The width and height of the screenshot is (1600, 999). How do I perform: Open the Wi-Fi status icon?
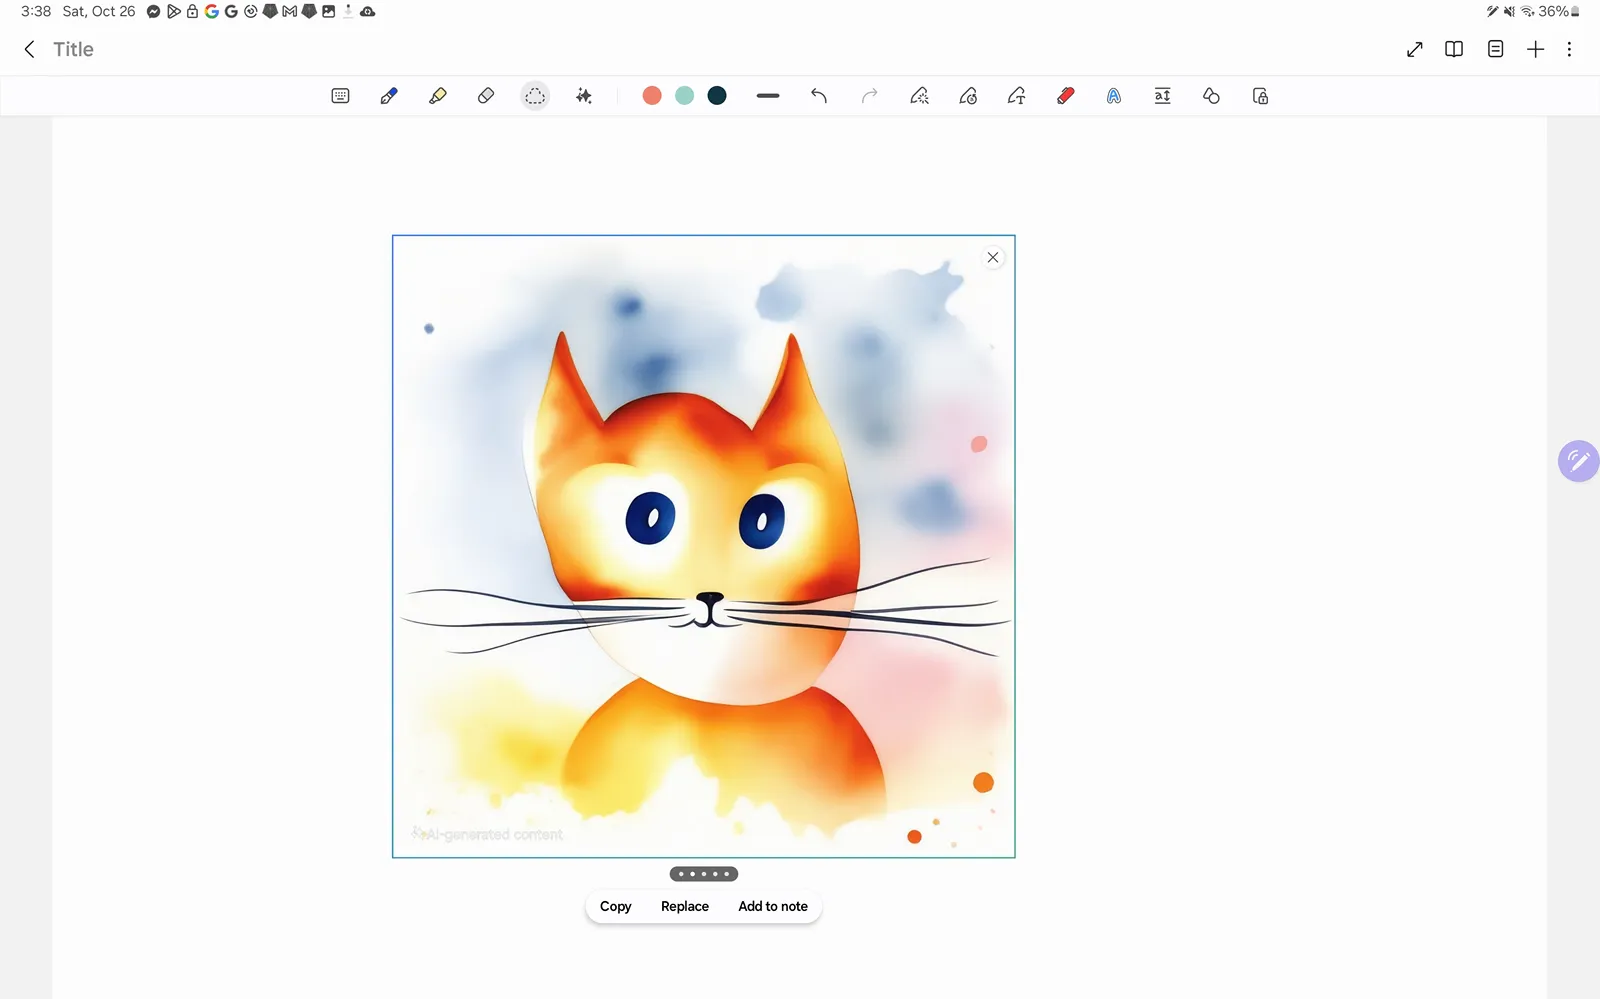tap(1527, 11)
